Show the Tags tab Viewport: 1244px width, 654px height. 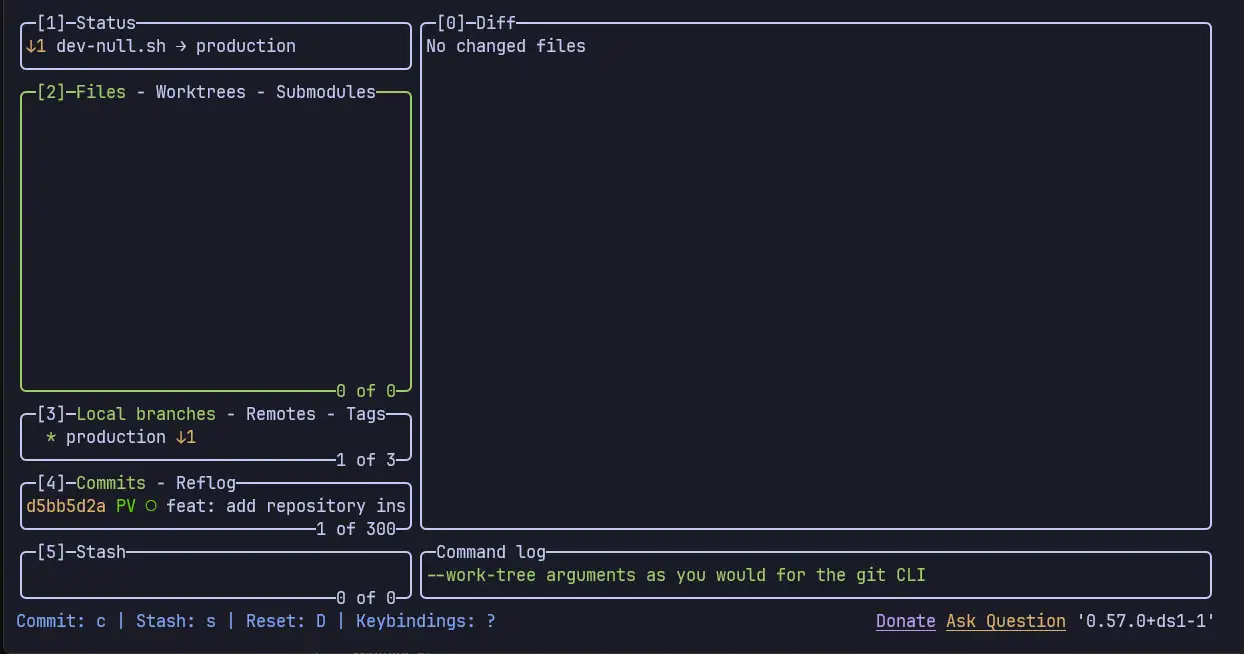366,414
